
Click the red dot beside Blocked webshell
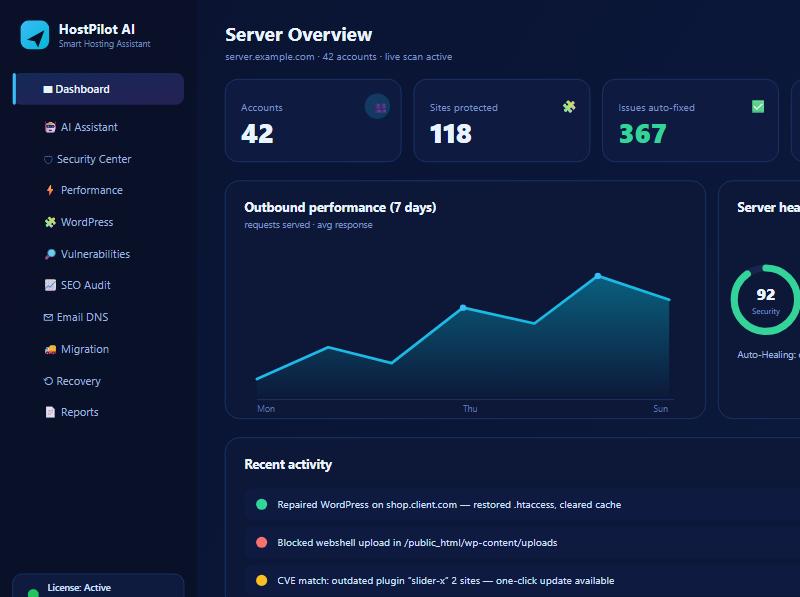(261, 542)
